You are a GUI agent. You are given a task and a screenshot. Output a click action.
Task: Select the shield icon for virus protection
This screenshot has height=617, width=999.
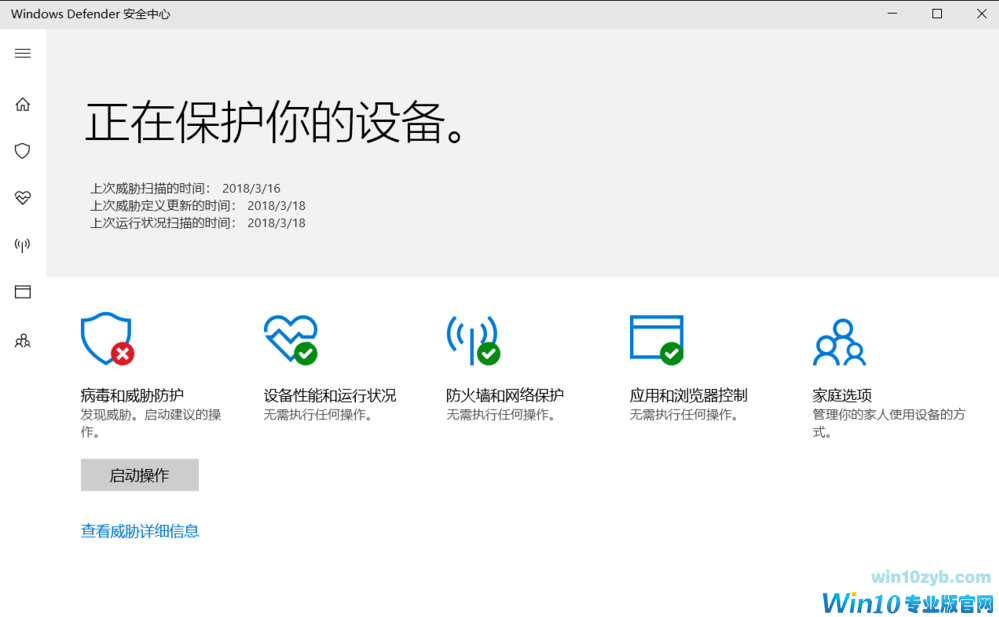(22, 151)
